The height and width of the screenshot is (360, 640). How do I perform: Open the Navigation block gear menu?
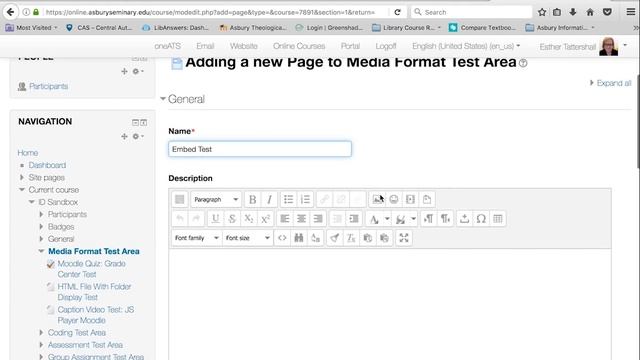tap(138, 136)
